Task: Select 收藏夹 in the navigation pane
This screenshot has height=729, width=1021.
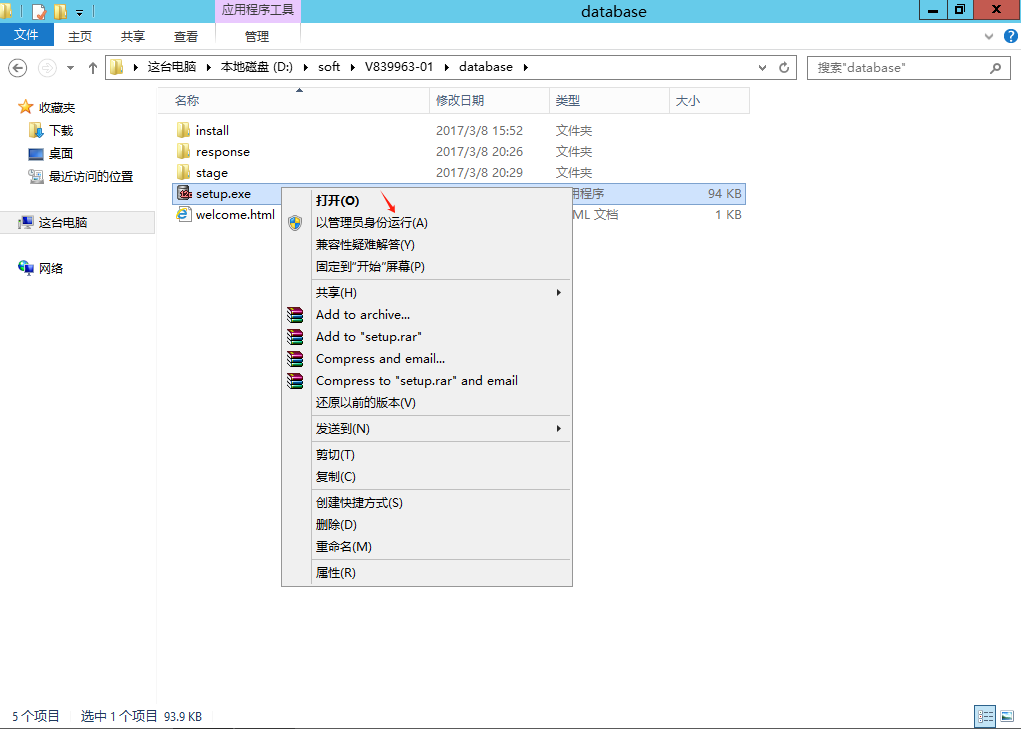Action: click(56, 107)
